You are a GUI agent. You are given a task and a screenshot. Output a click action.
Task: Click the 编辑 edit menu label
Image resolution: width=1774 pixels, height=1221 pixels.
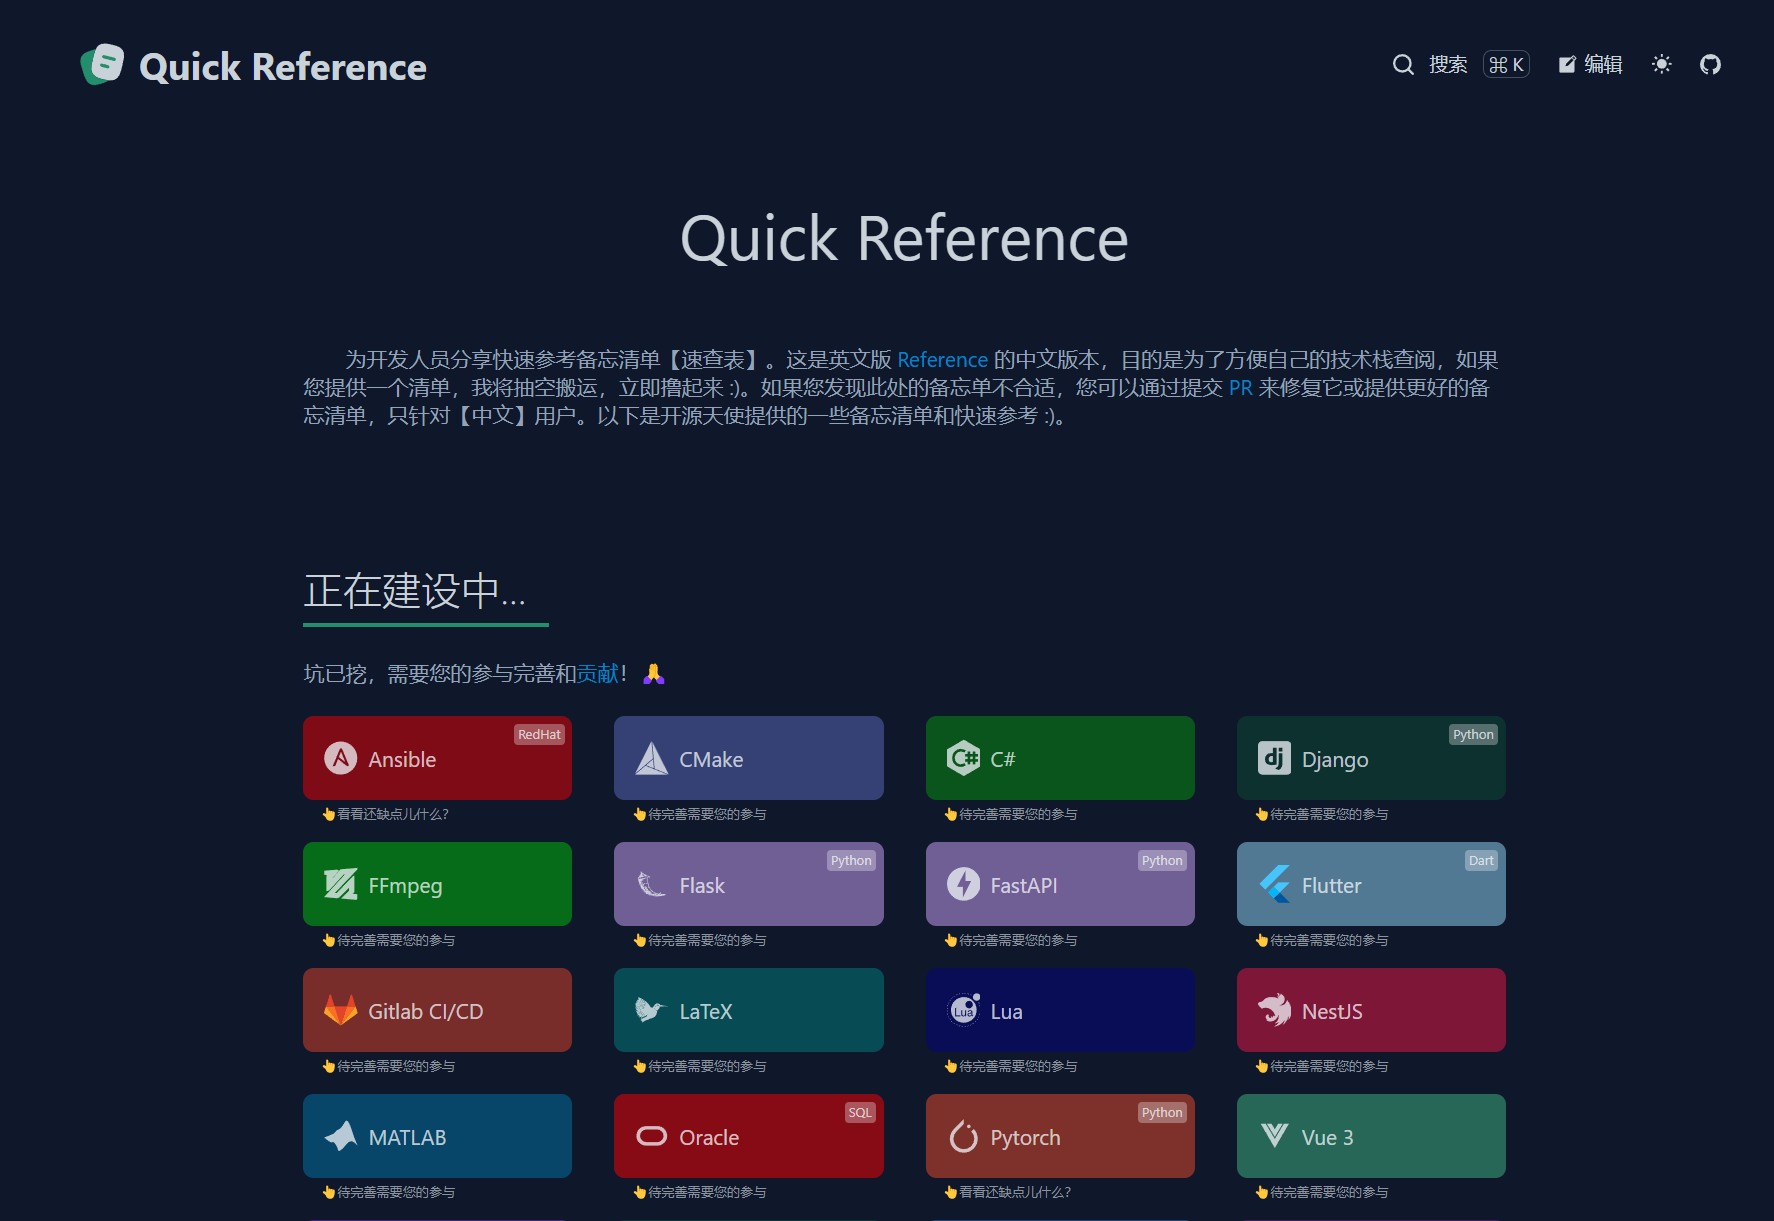pyautogui.click(x=1603, y=65)
